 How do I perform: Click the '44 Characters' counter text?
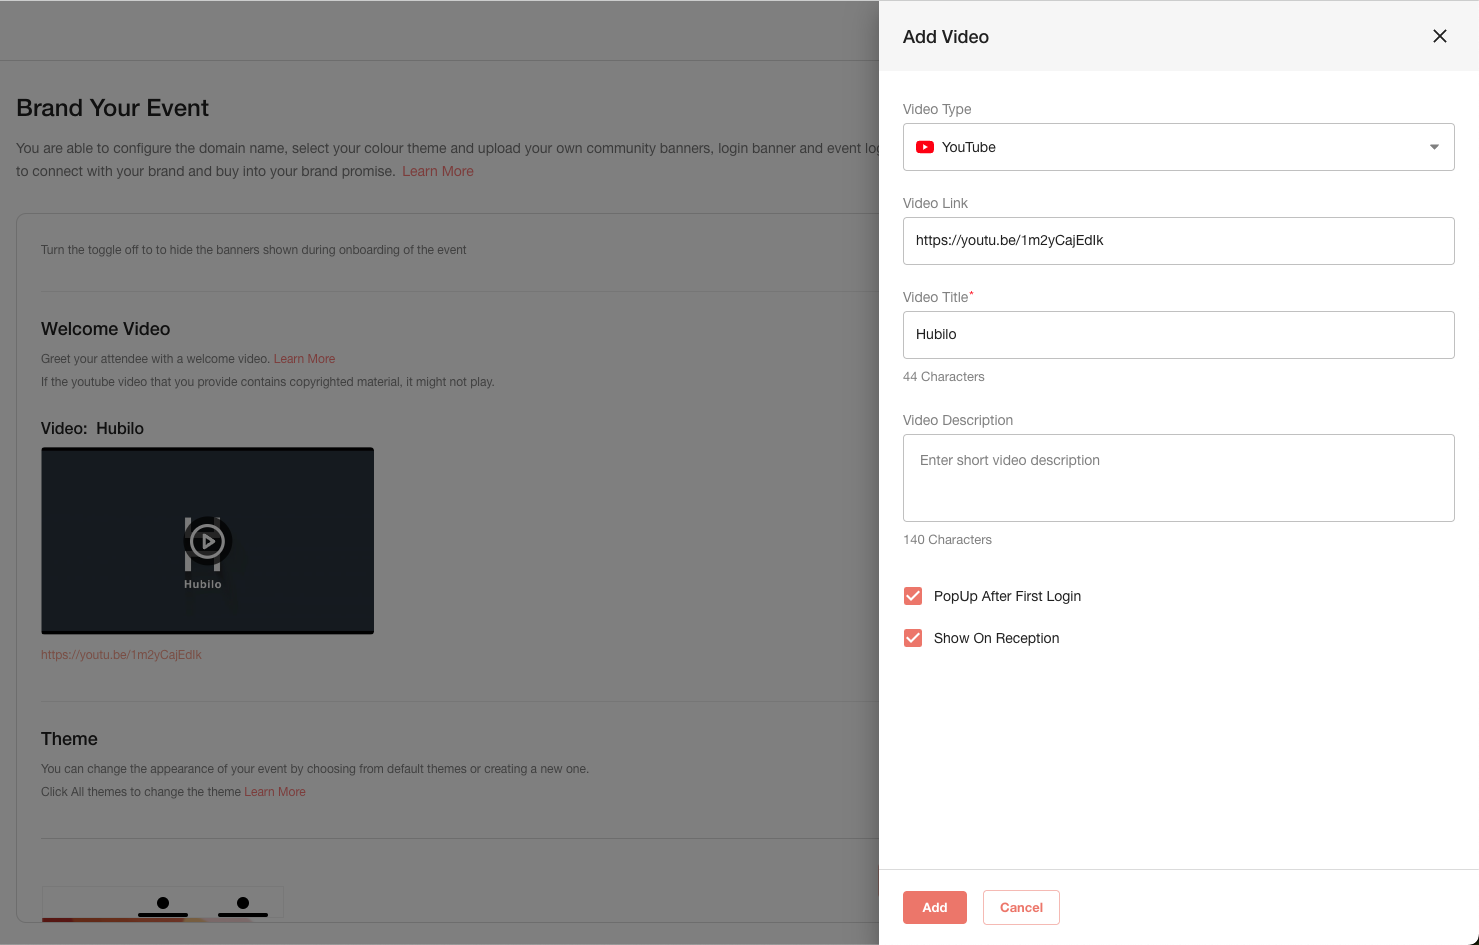point(944,377)
